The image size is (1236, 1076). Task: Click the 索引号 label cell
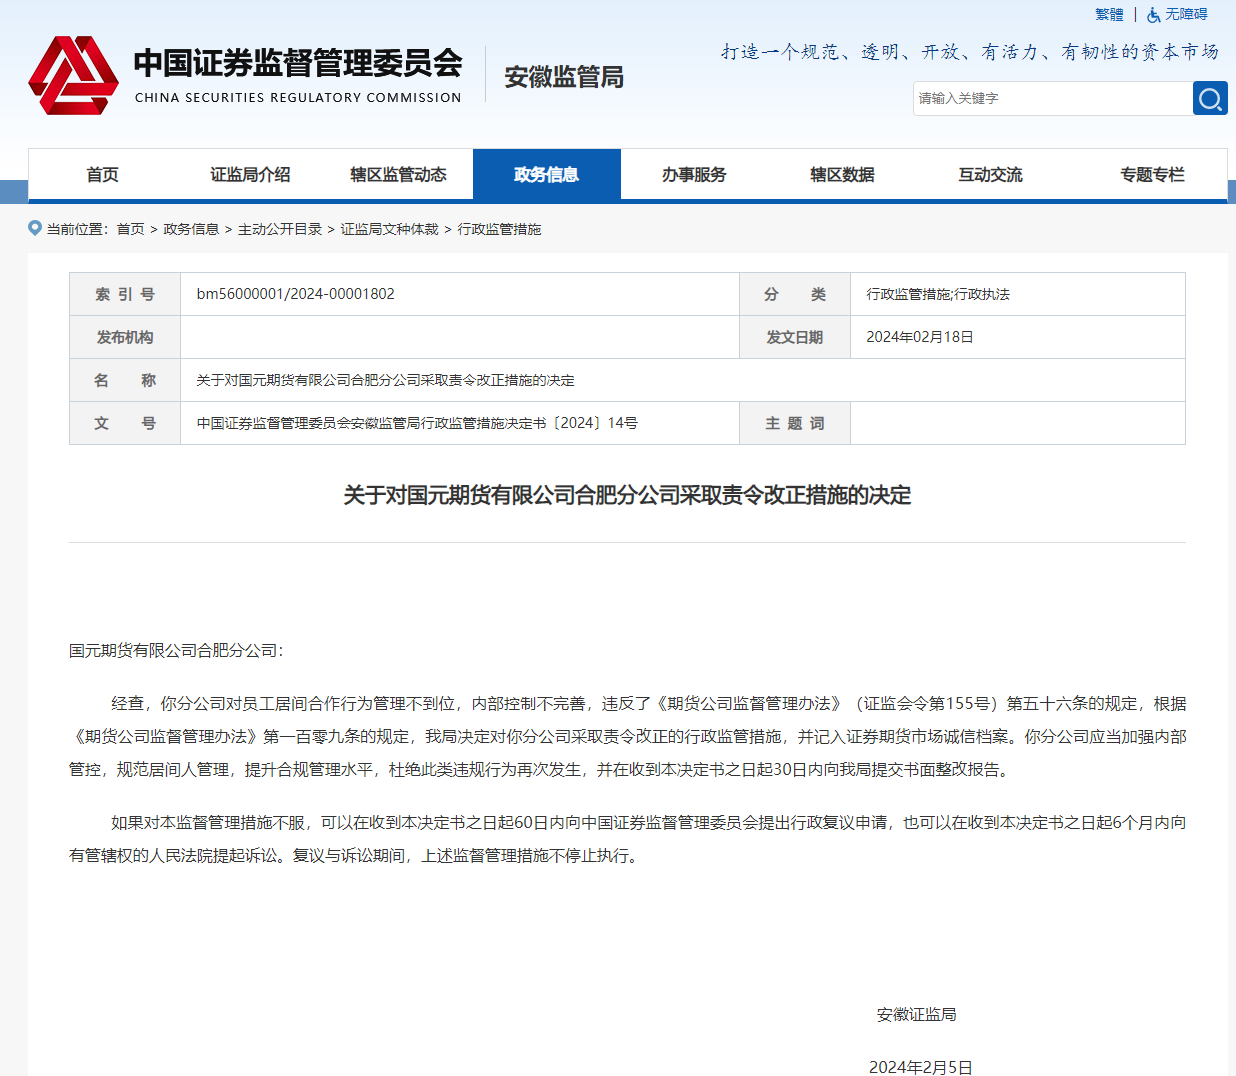(x=125, y=294)
